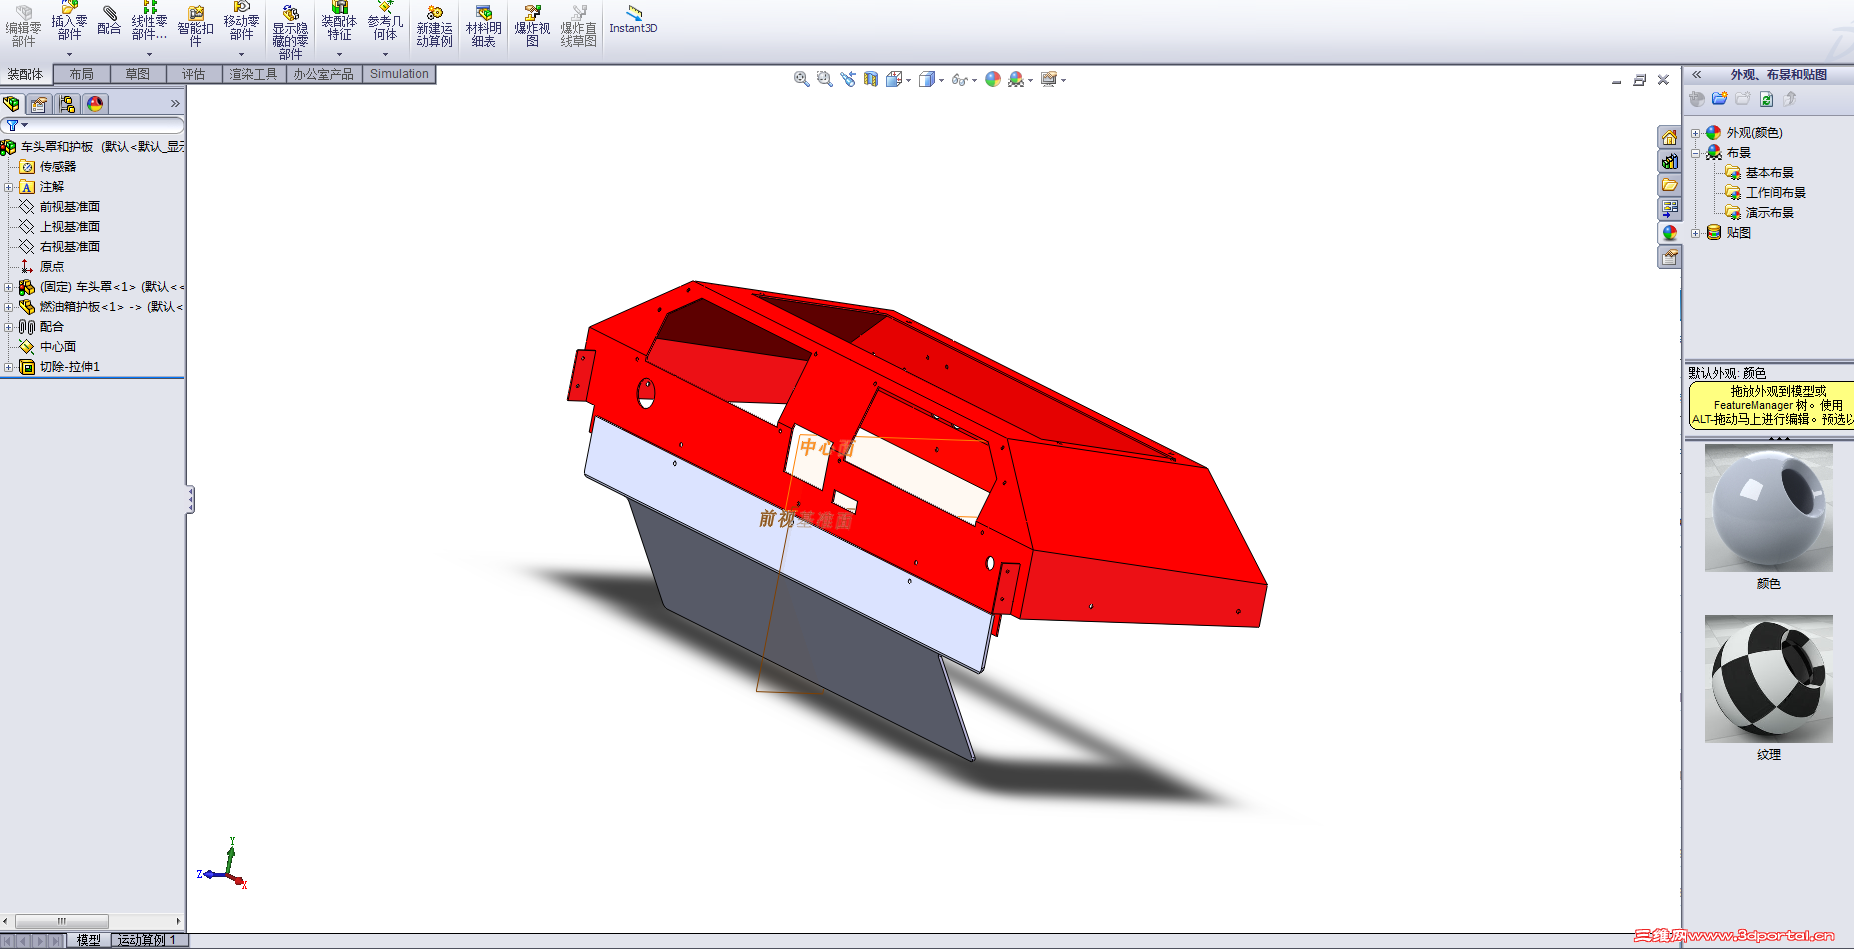
Task: Expand the 配合 mates folder
Action: click(x=9, y=327)
